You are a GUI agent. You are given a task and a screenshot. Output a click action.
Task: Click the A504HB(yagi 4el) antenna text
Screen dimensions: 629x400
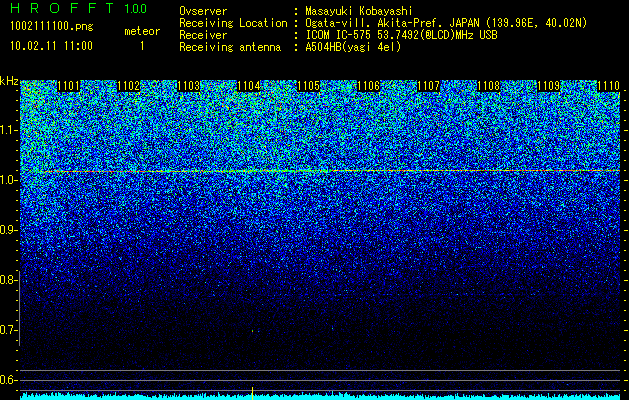point(353,47)
